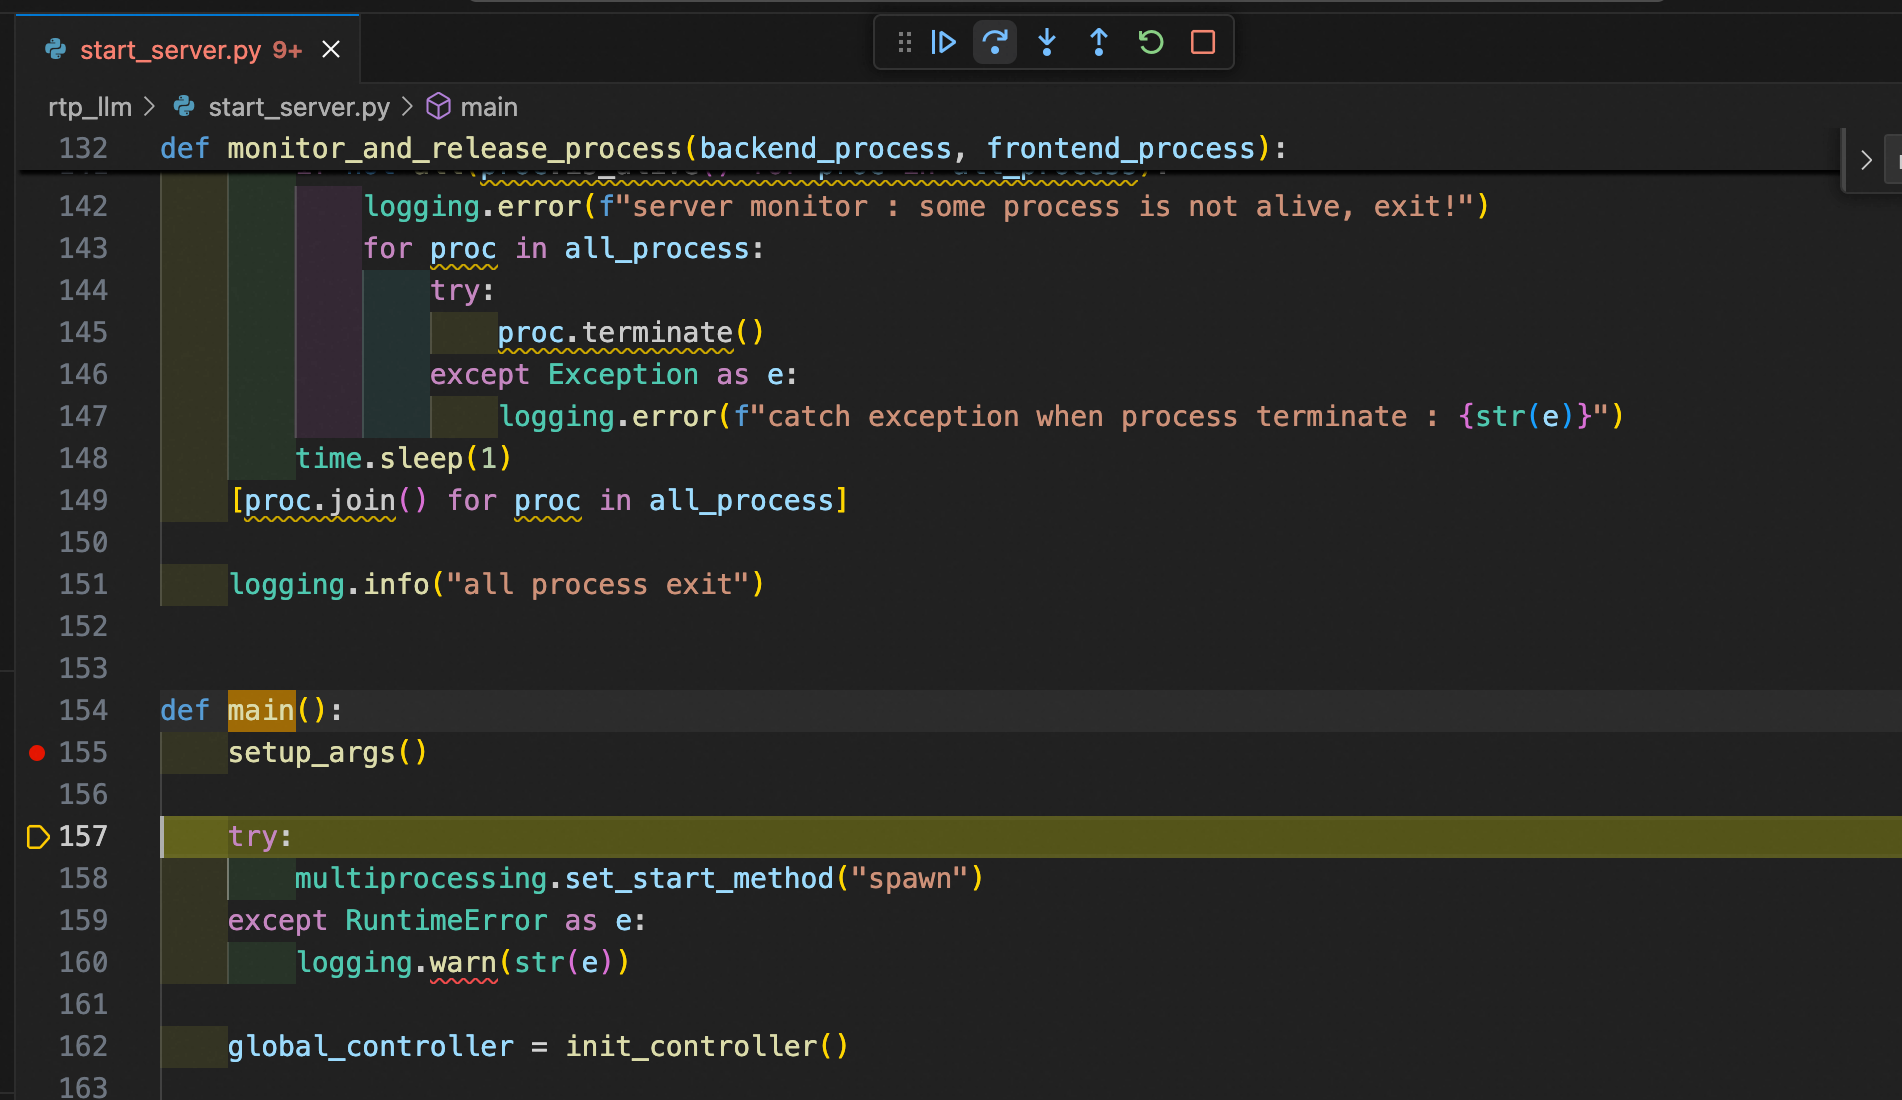The image size is (1902, 1100).
Task: Open the main symbol breadcrumb dropdown
Action: pos(488,107)
